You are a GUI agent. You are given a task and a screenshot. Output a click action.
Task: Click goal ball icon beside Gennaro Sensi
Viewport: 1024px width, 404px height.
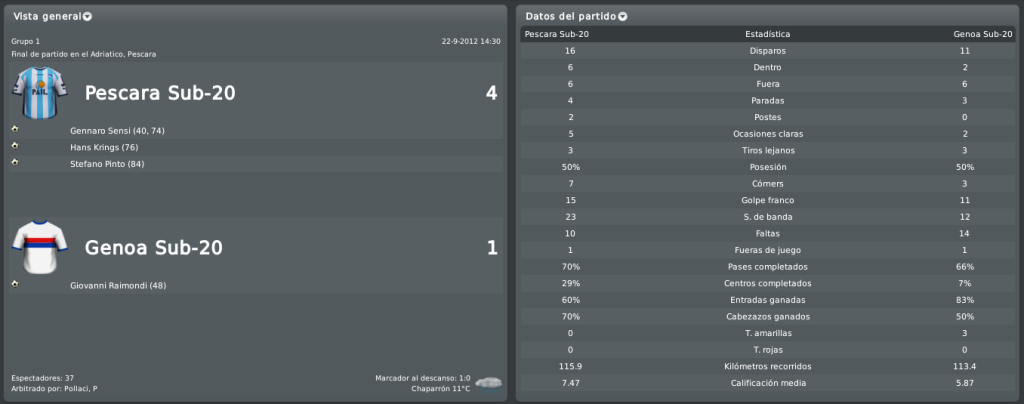15,129
